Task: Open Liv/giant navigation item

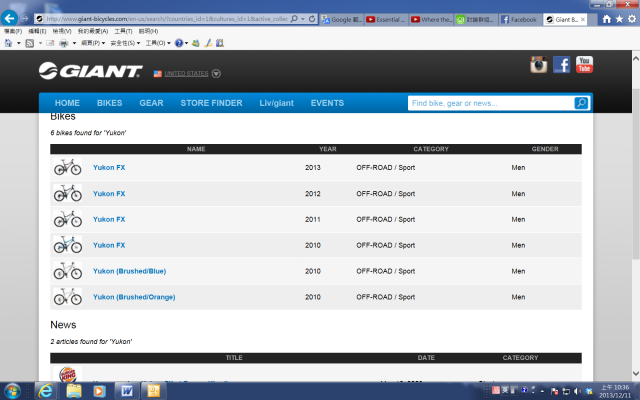Action: click(276, 103)
